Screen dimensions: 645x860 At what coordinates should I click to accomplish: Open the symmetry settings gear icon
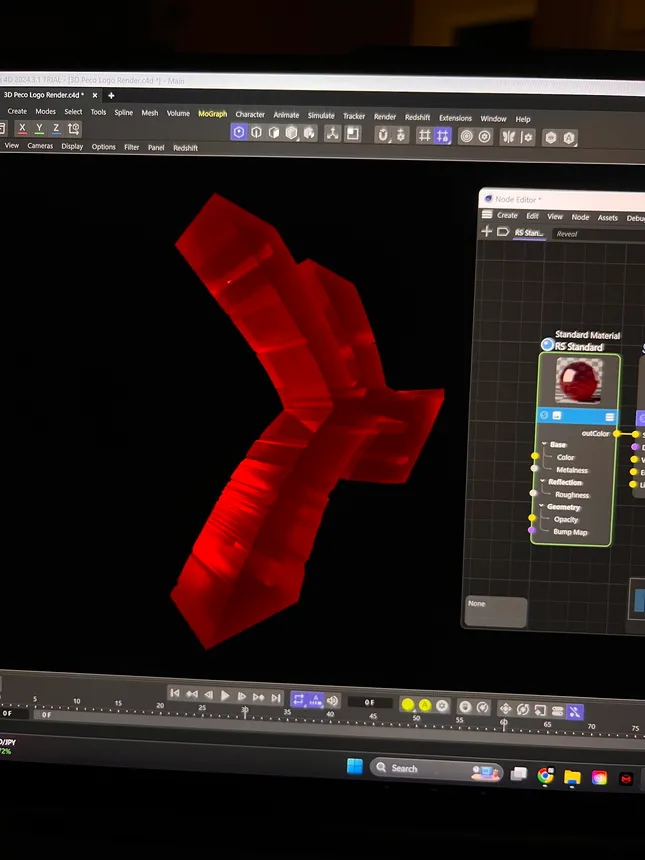click(527, 138)
